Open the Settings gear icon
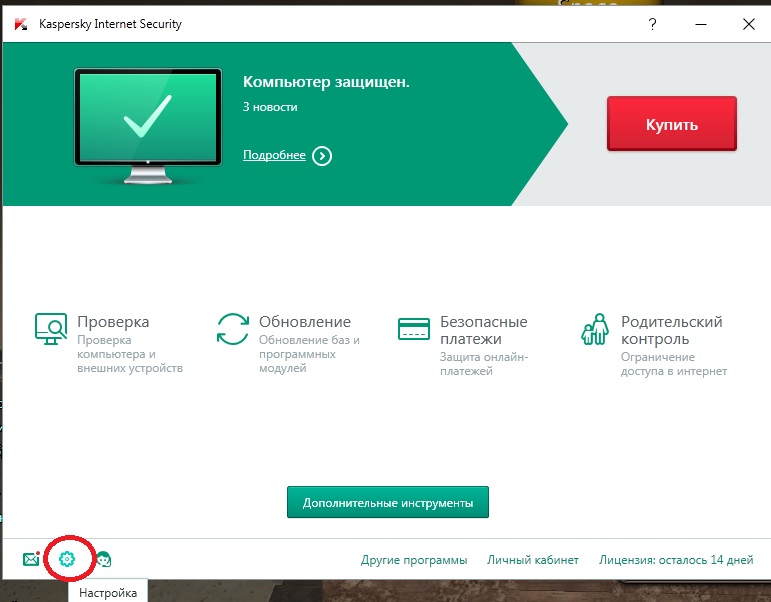This screenshot has height=602, width=771. point(67,559)
